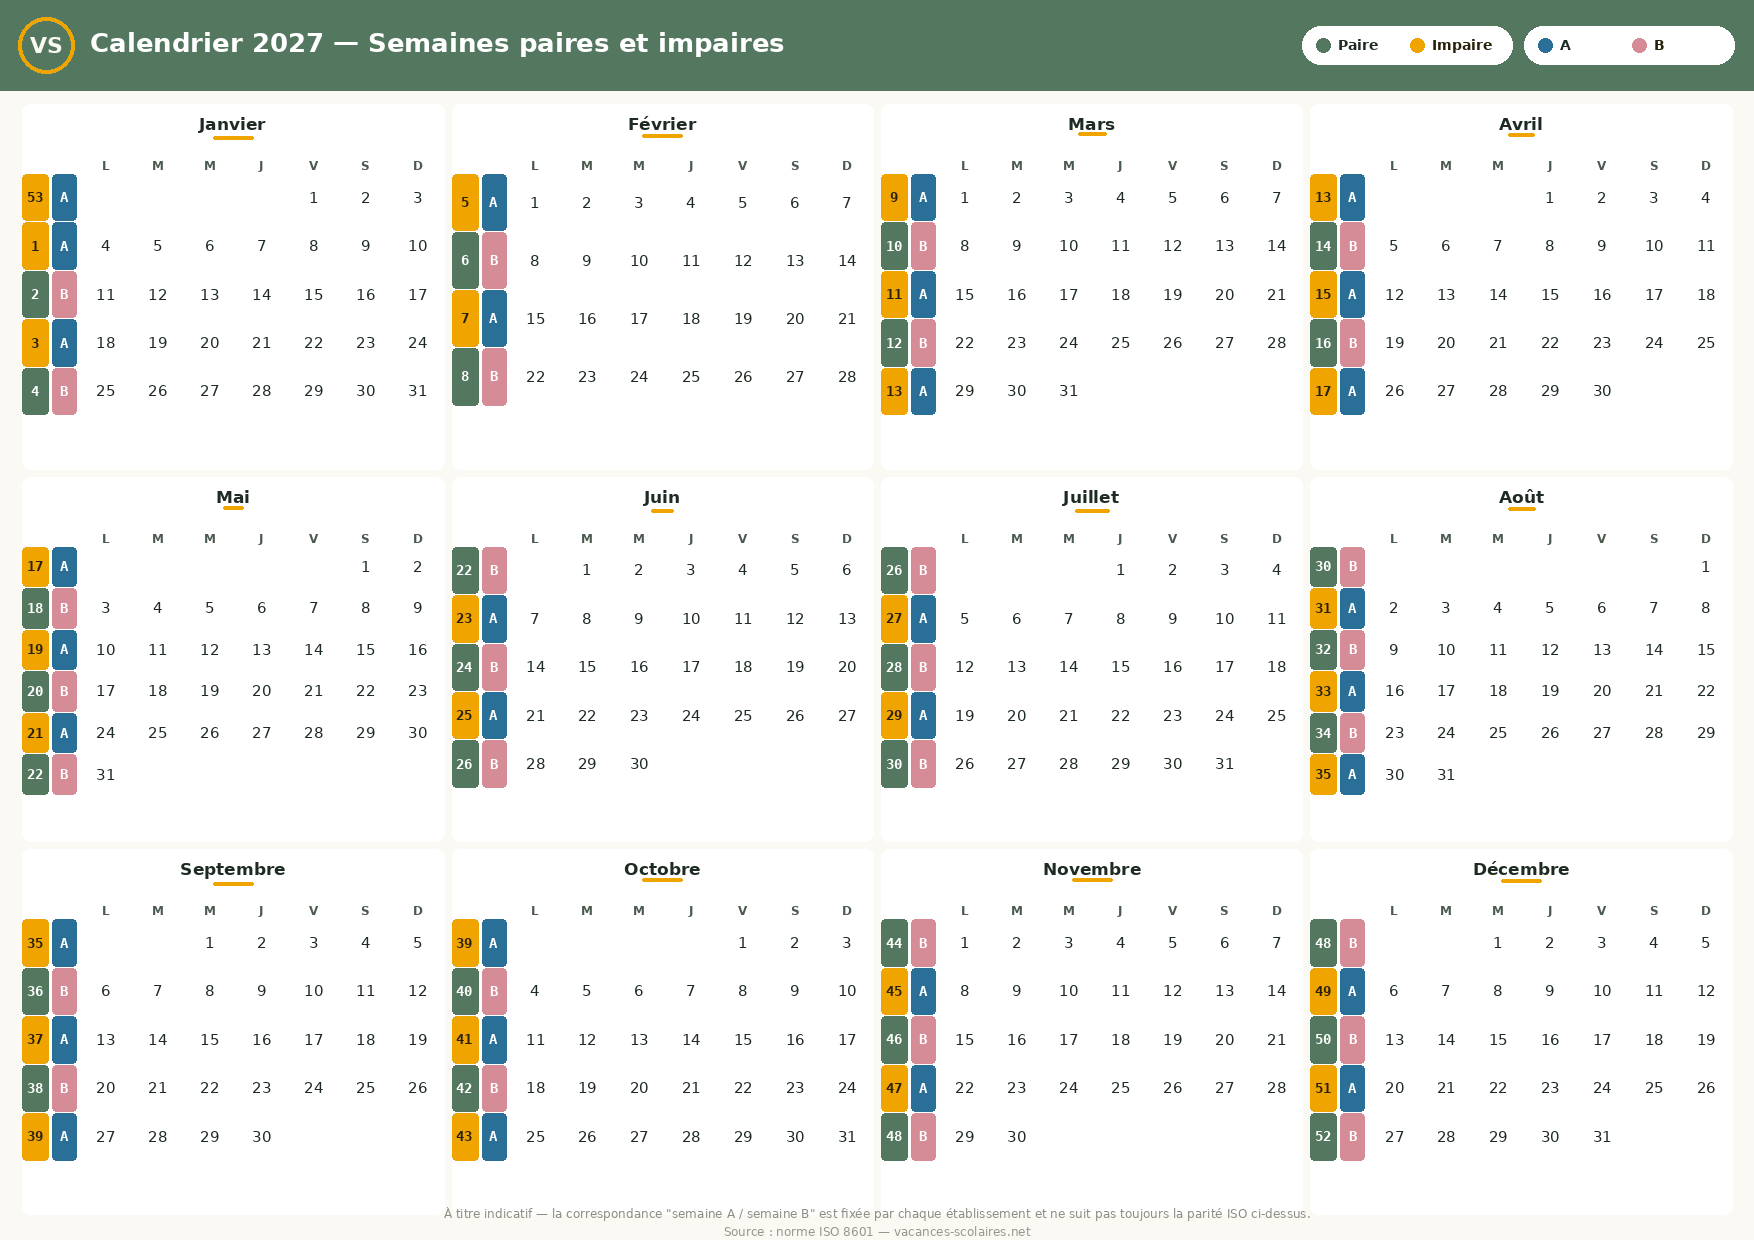Click day 14 in Février
Viewport: 1754px width, 1240px height.
(847, 261)
